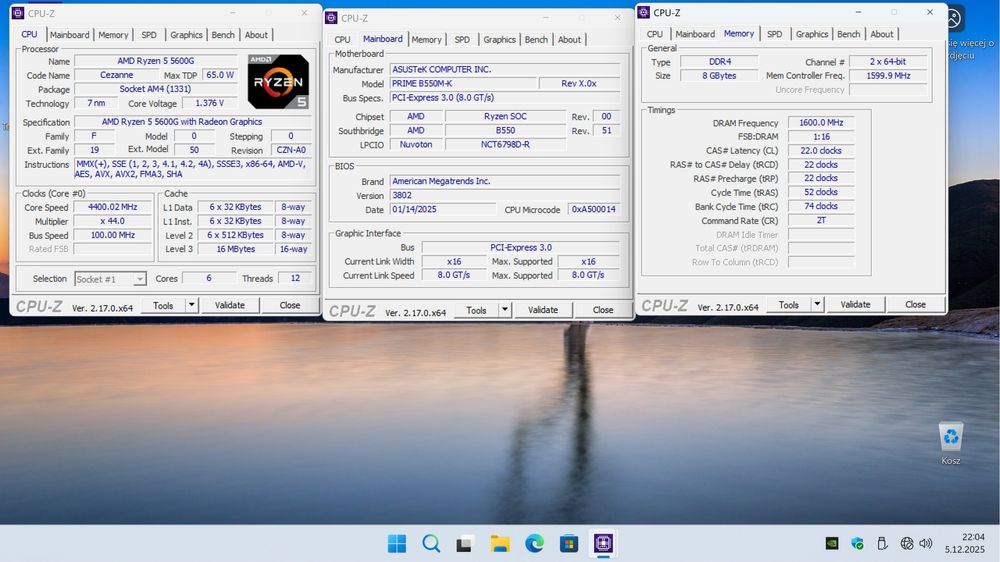The image size is (1000, 562).
Task: Go to About tab in right CPU-Z window
Action: pyautogui.click(x=882, y=34)
